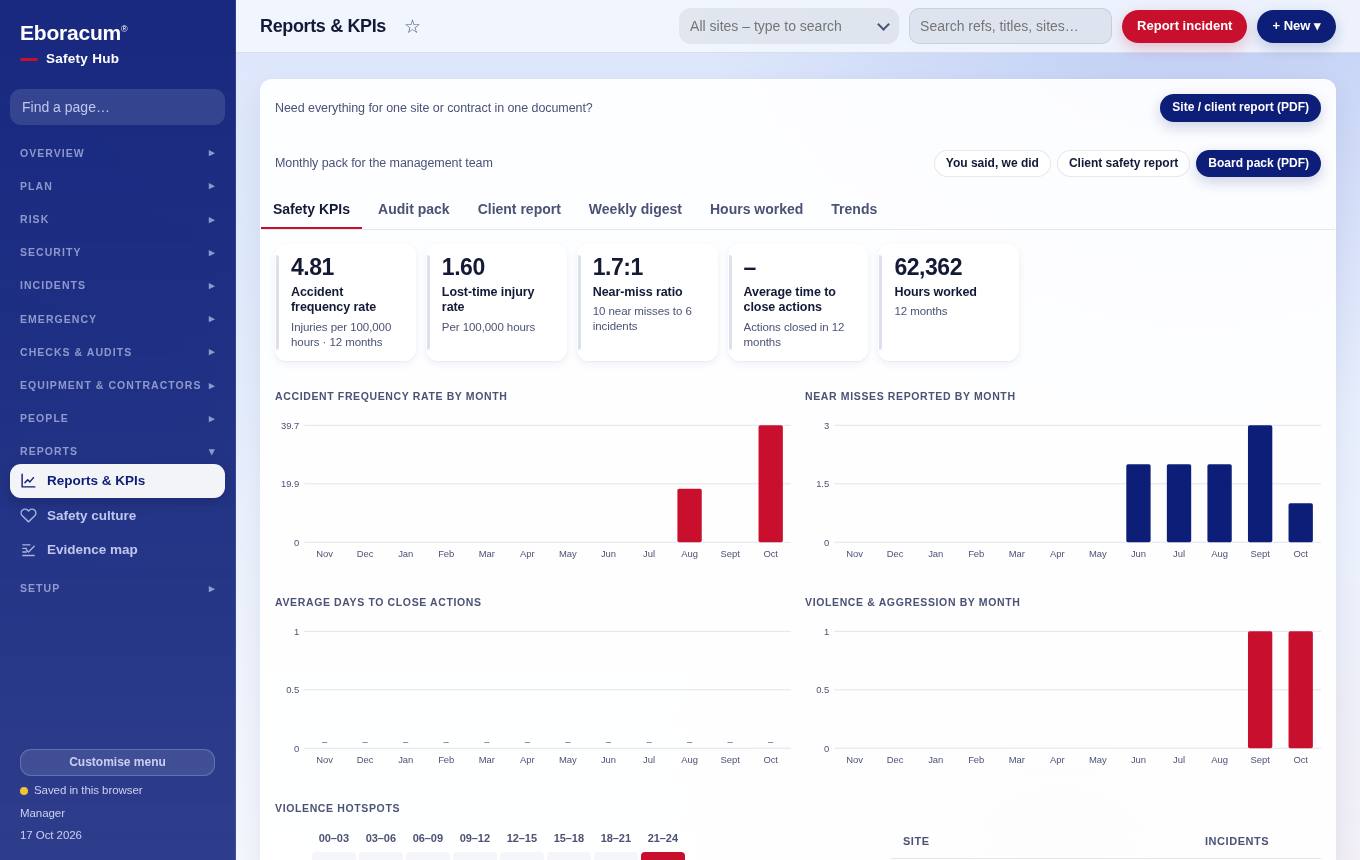This screenshot has width=1360, height=860.
Task: Click the Aug bar in accident frequency chart
Action: click(689, 516)
